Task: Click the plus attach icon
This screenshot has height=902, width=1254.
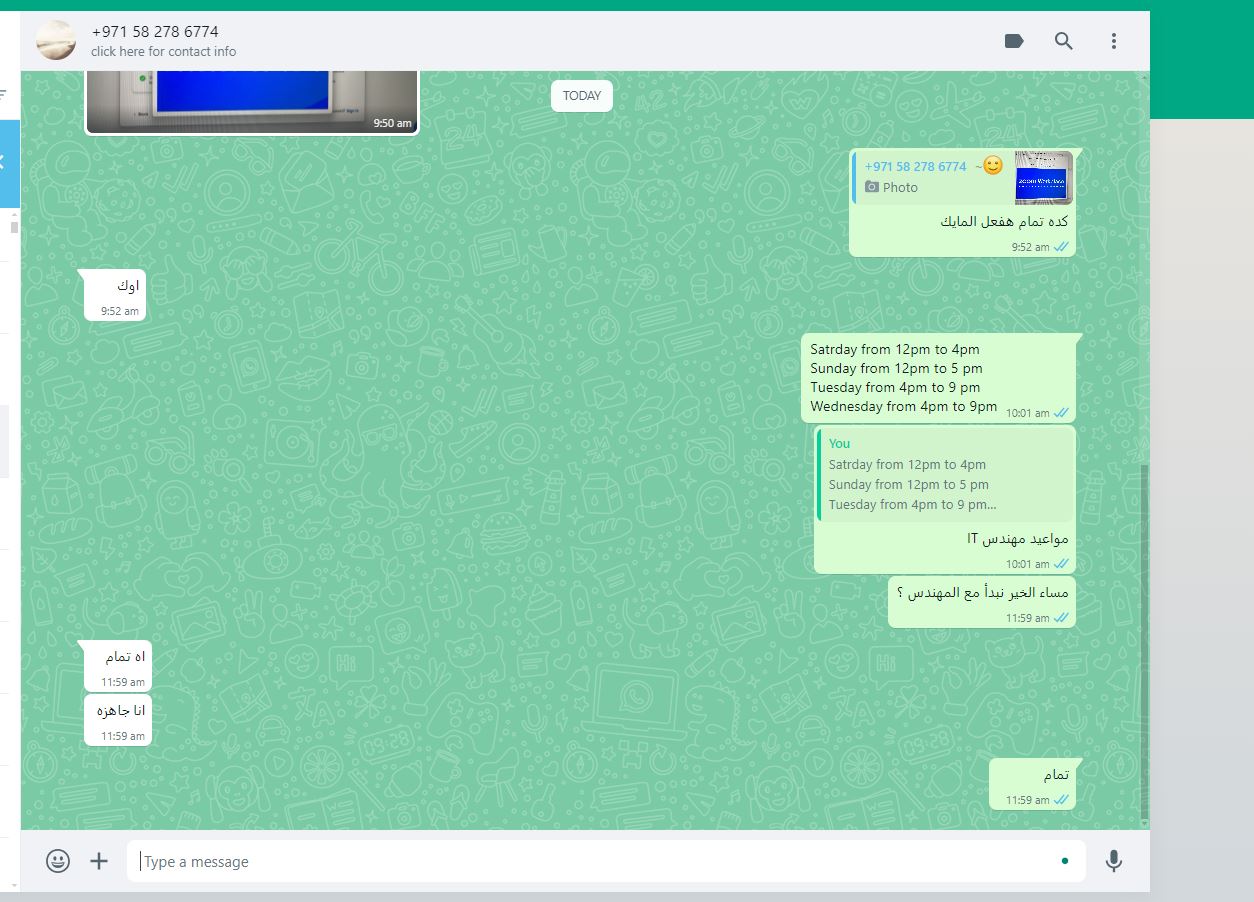Action: click(99, 861)
